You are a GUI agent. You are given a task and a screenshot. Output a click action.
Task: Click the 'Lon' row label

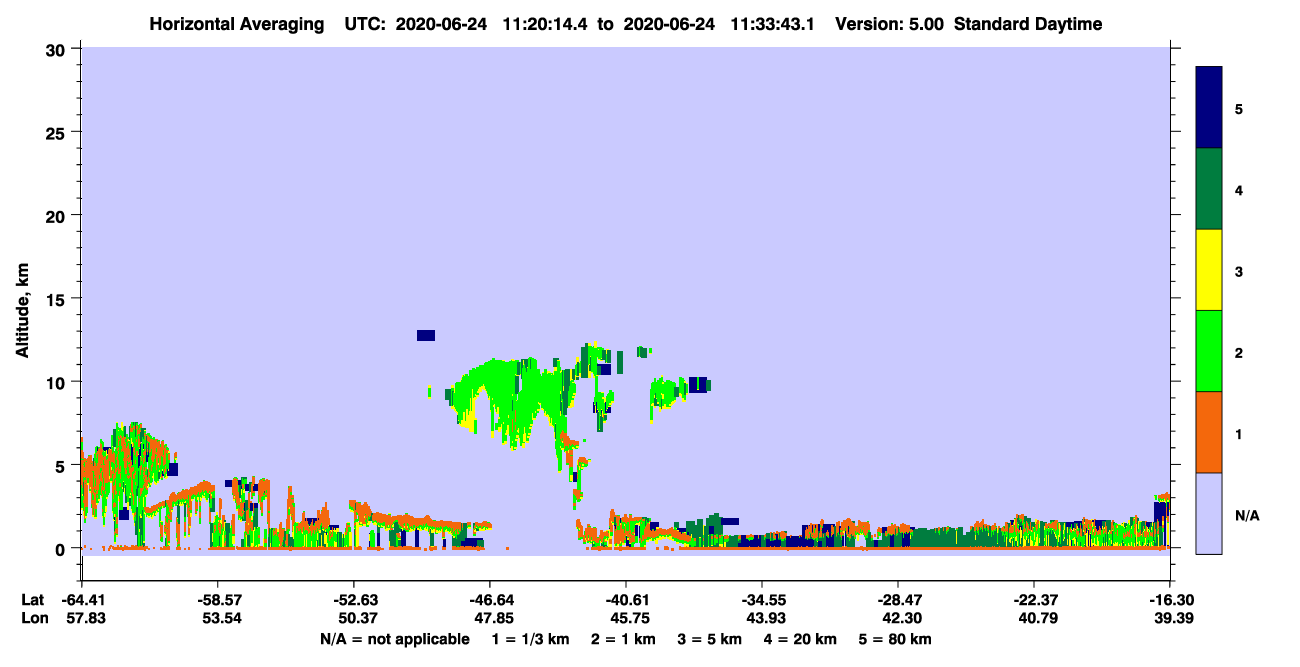(x=33, y=618)
